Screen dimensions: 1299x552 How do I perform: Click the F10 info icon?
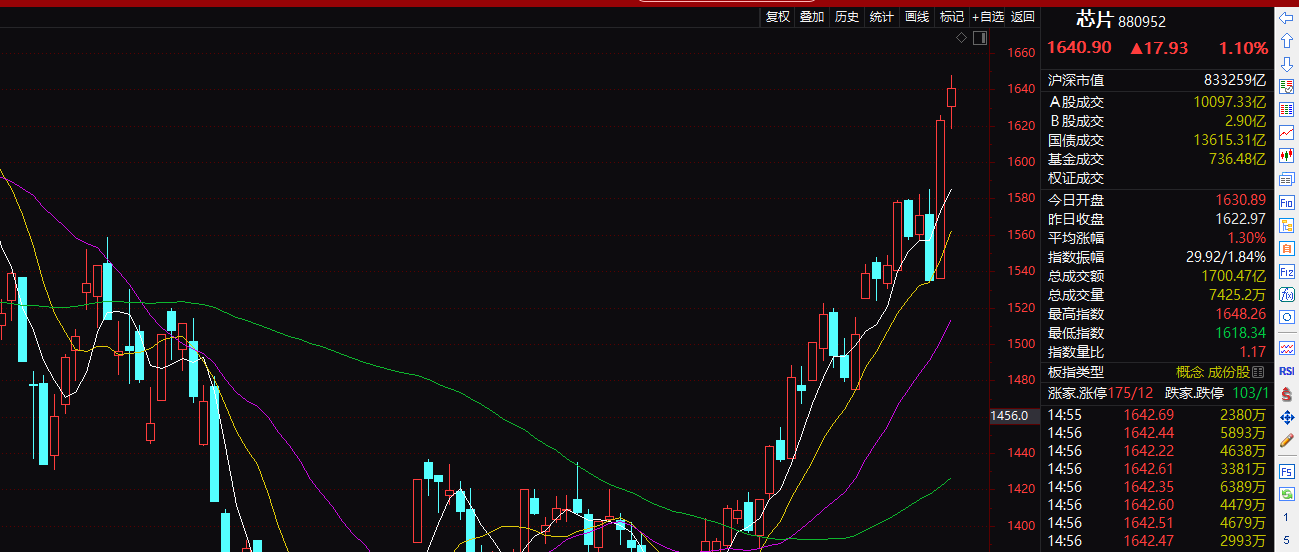pyautogui.click(x=1287, y=201)
